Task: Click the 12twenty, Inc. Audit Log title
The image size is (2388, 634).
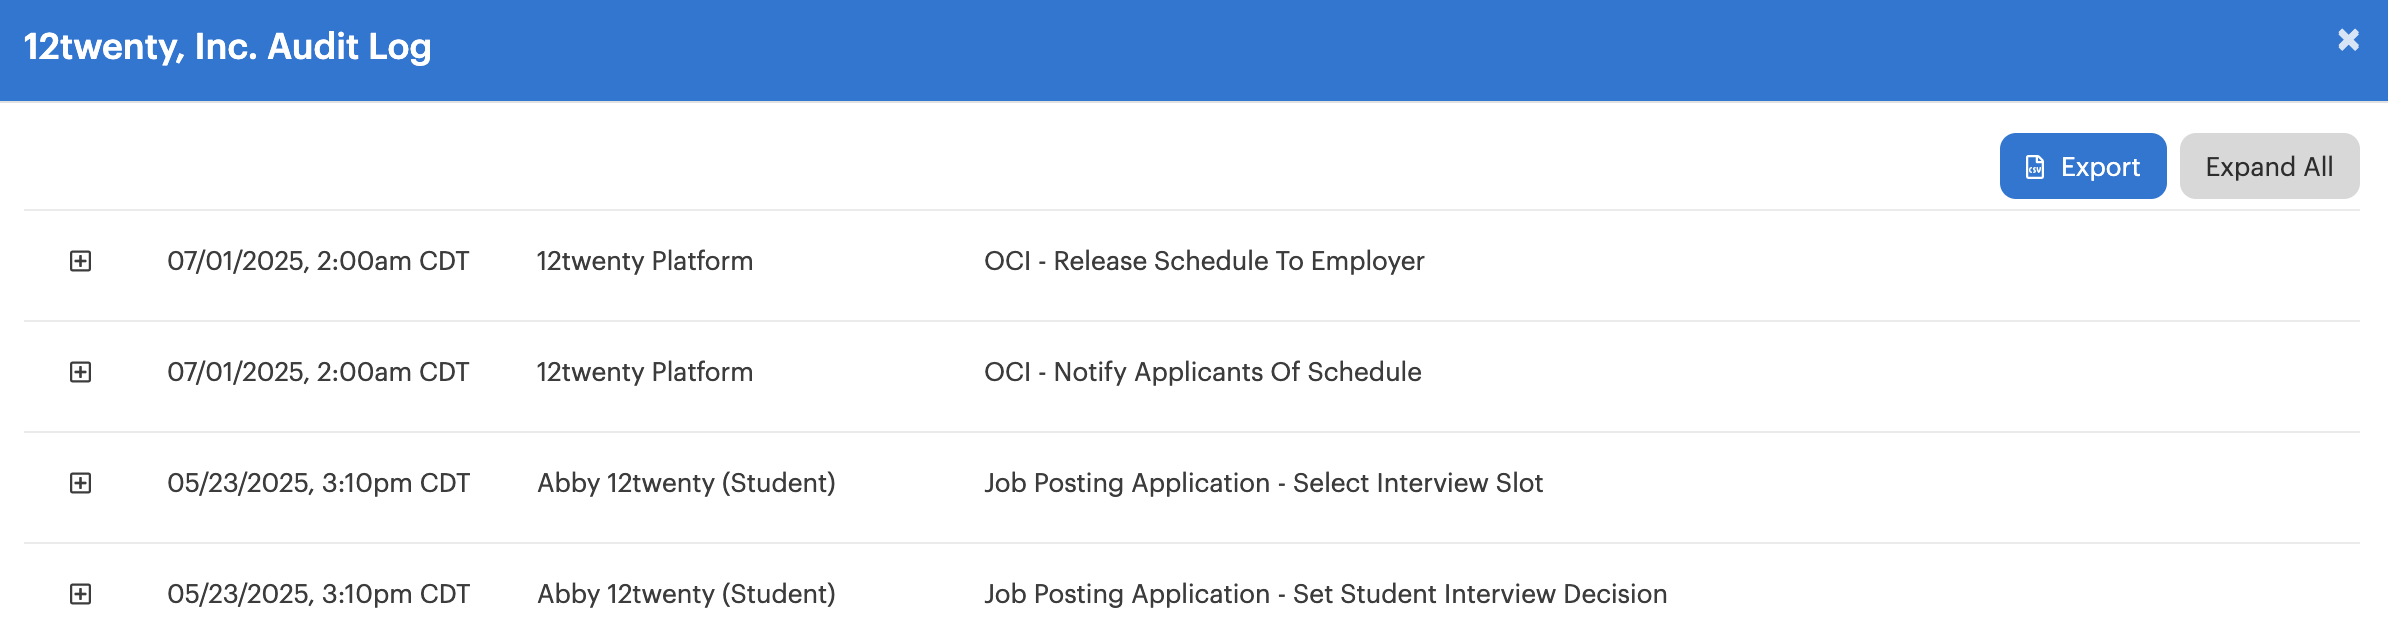Action: click(x=227, y=47)
